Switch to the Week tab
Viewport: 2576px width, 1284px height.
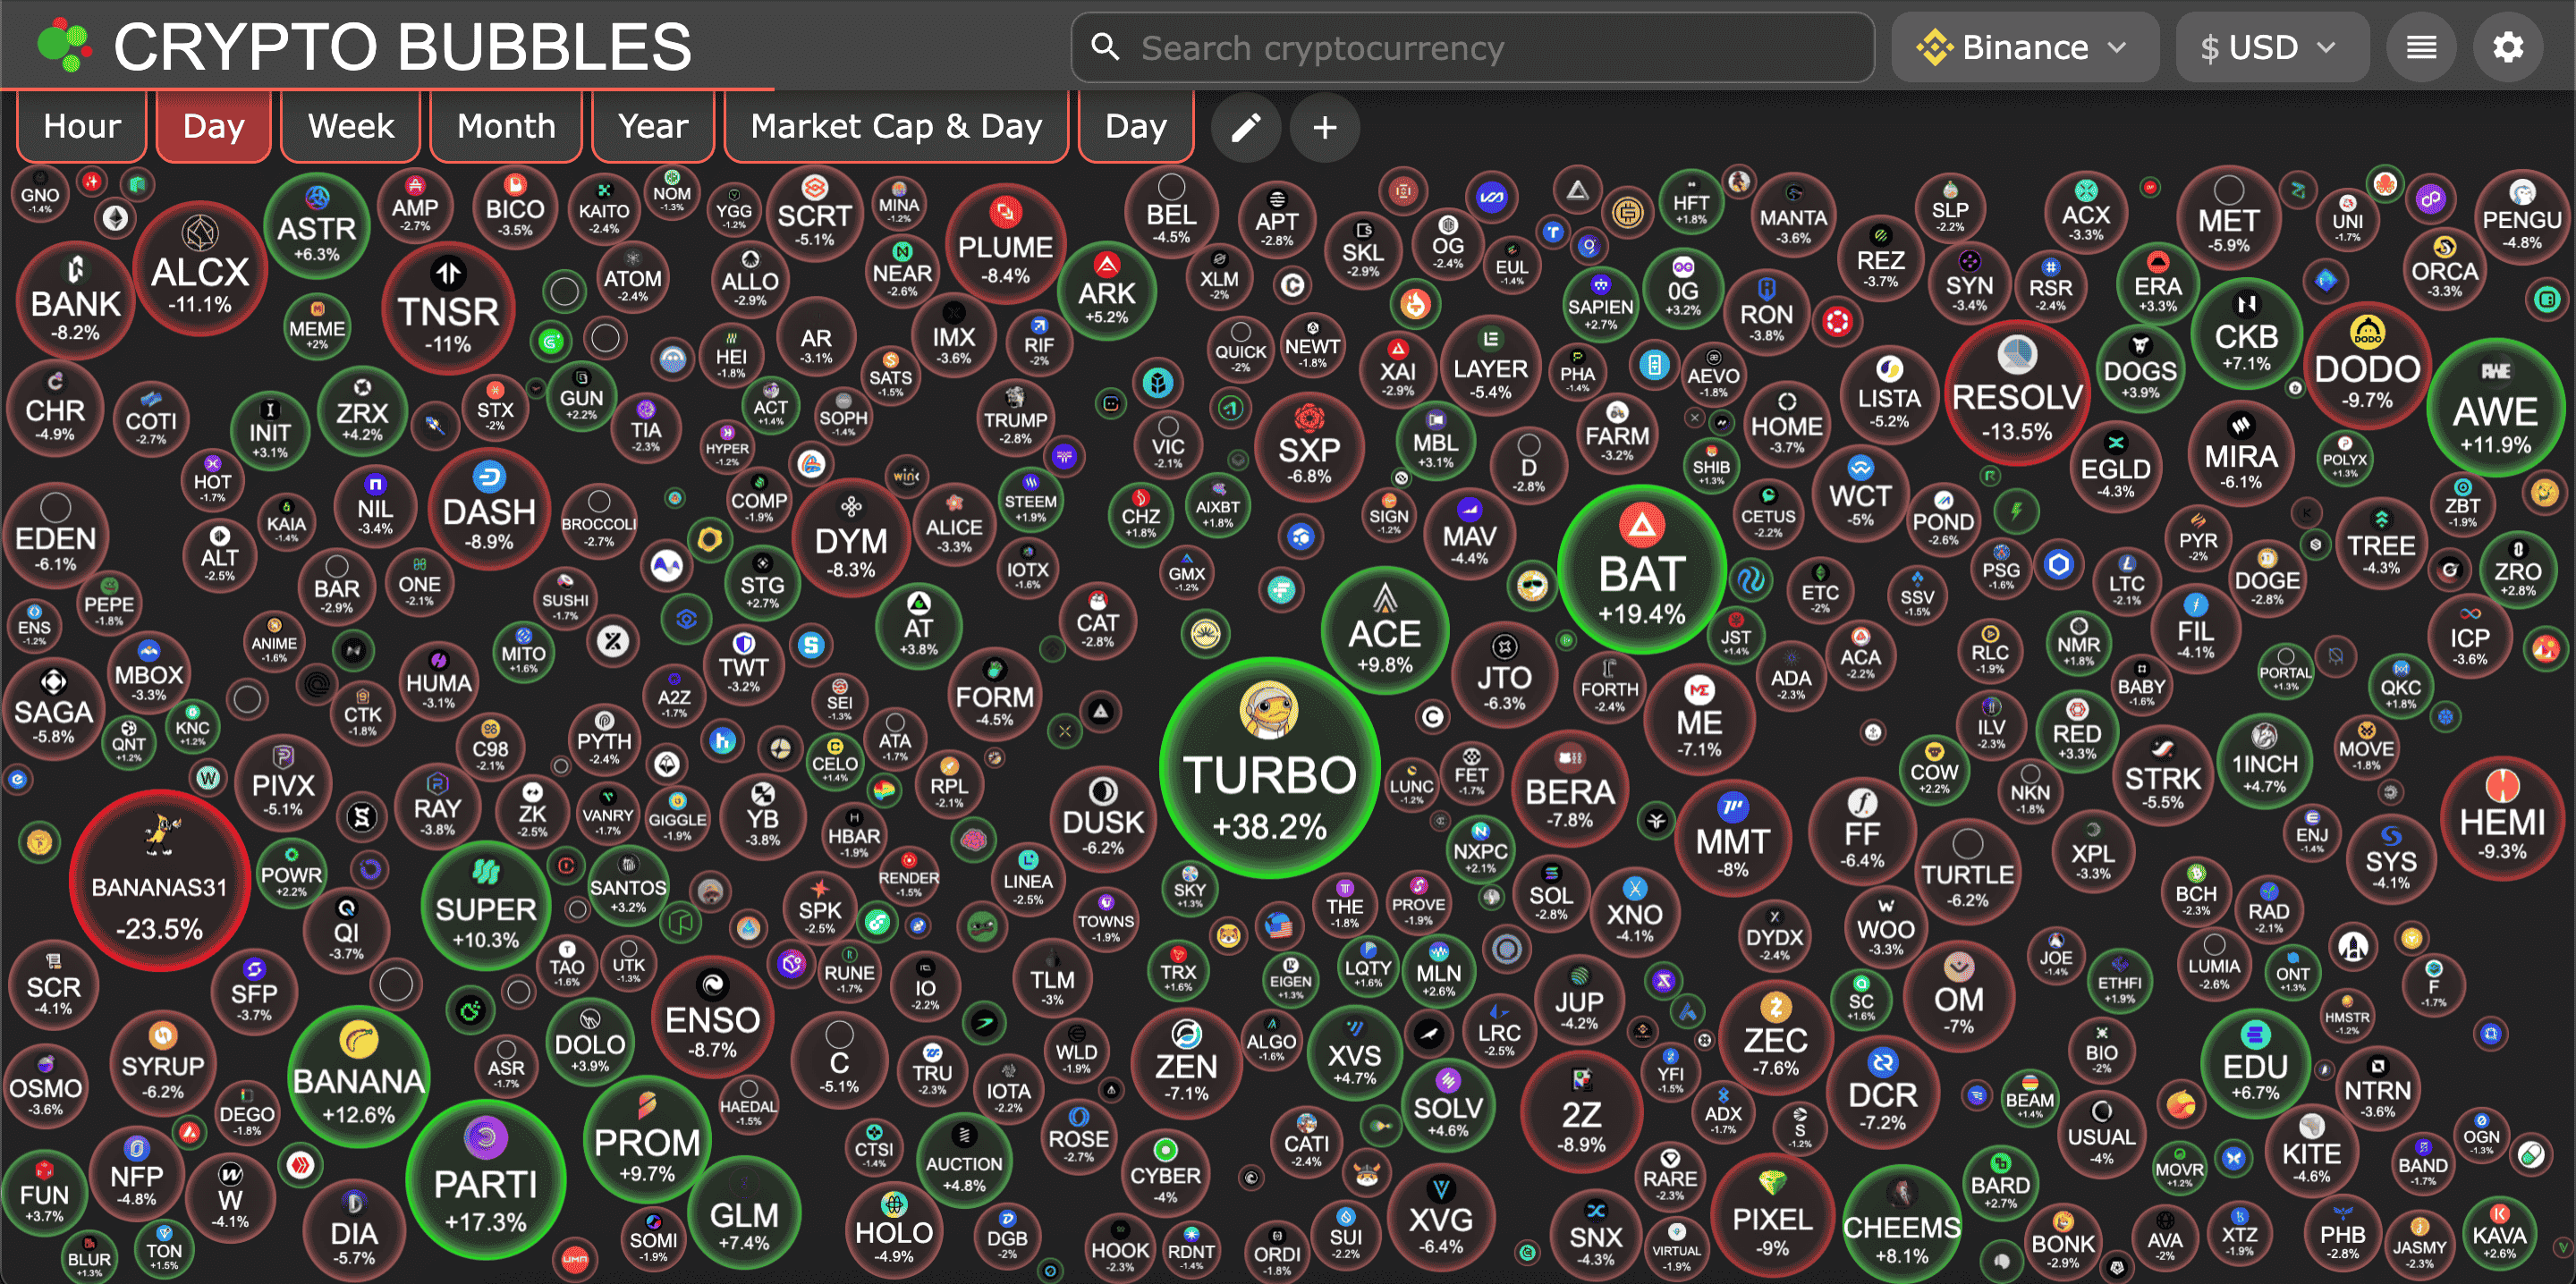350,126
